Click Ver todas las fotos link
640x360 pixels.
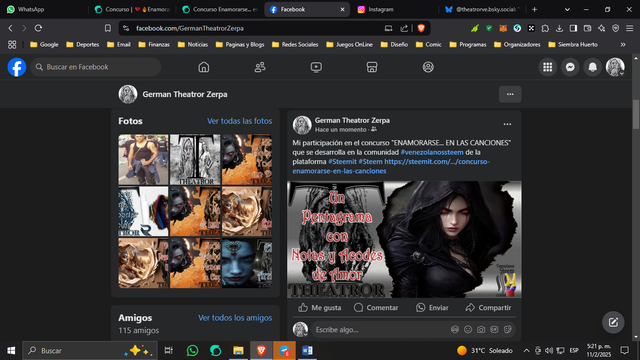(x=239, y=121)
